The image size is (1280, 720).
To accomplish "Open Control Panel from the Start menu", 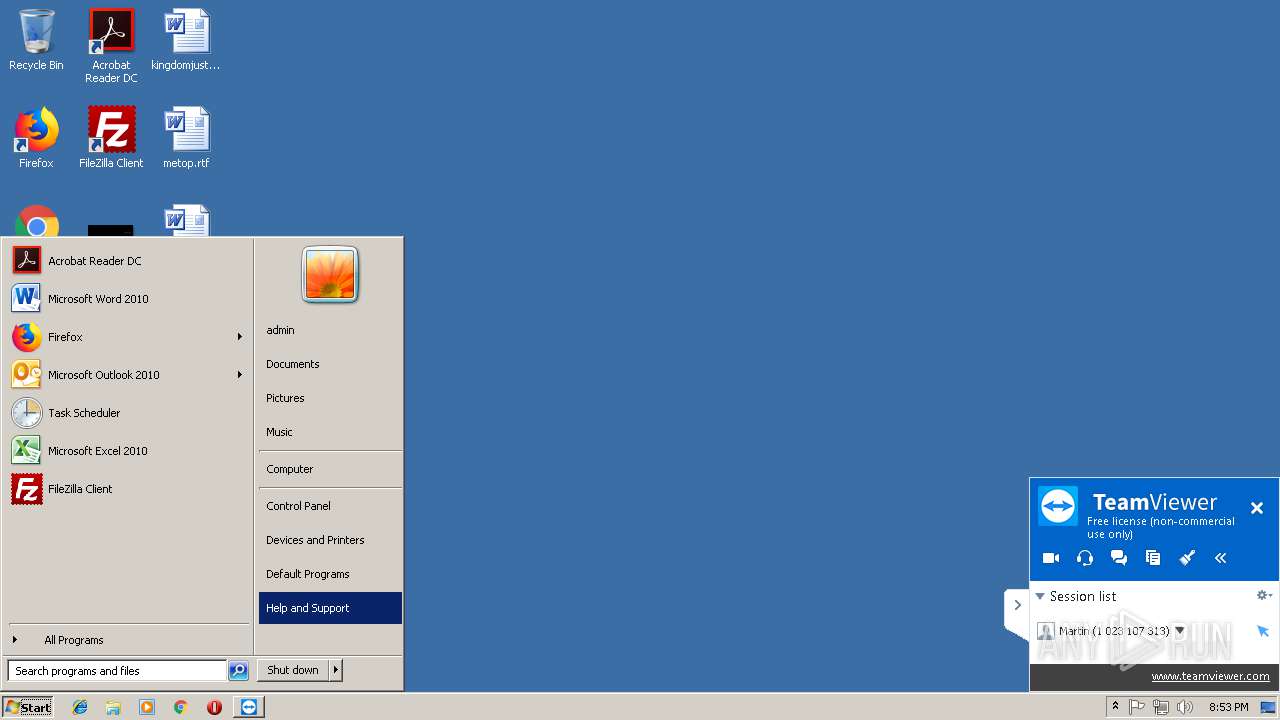I will [x=330, y=506].
